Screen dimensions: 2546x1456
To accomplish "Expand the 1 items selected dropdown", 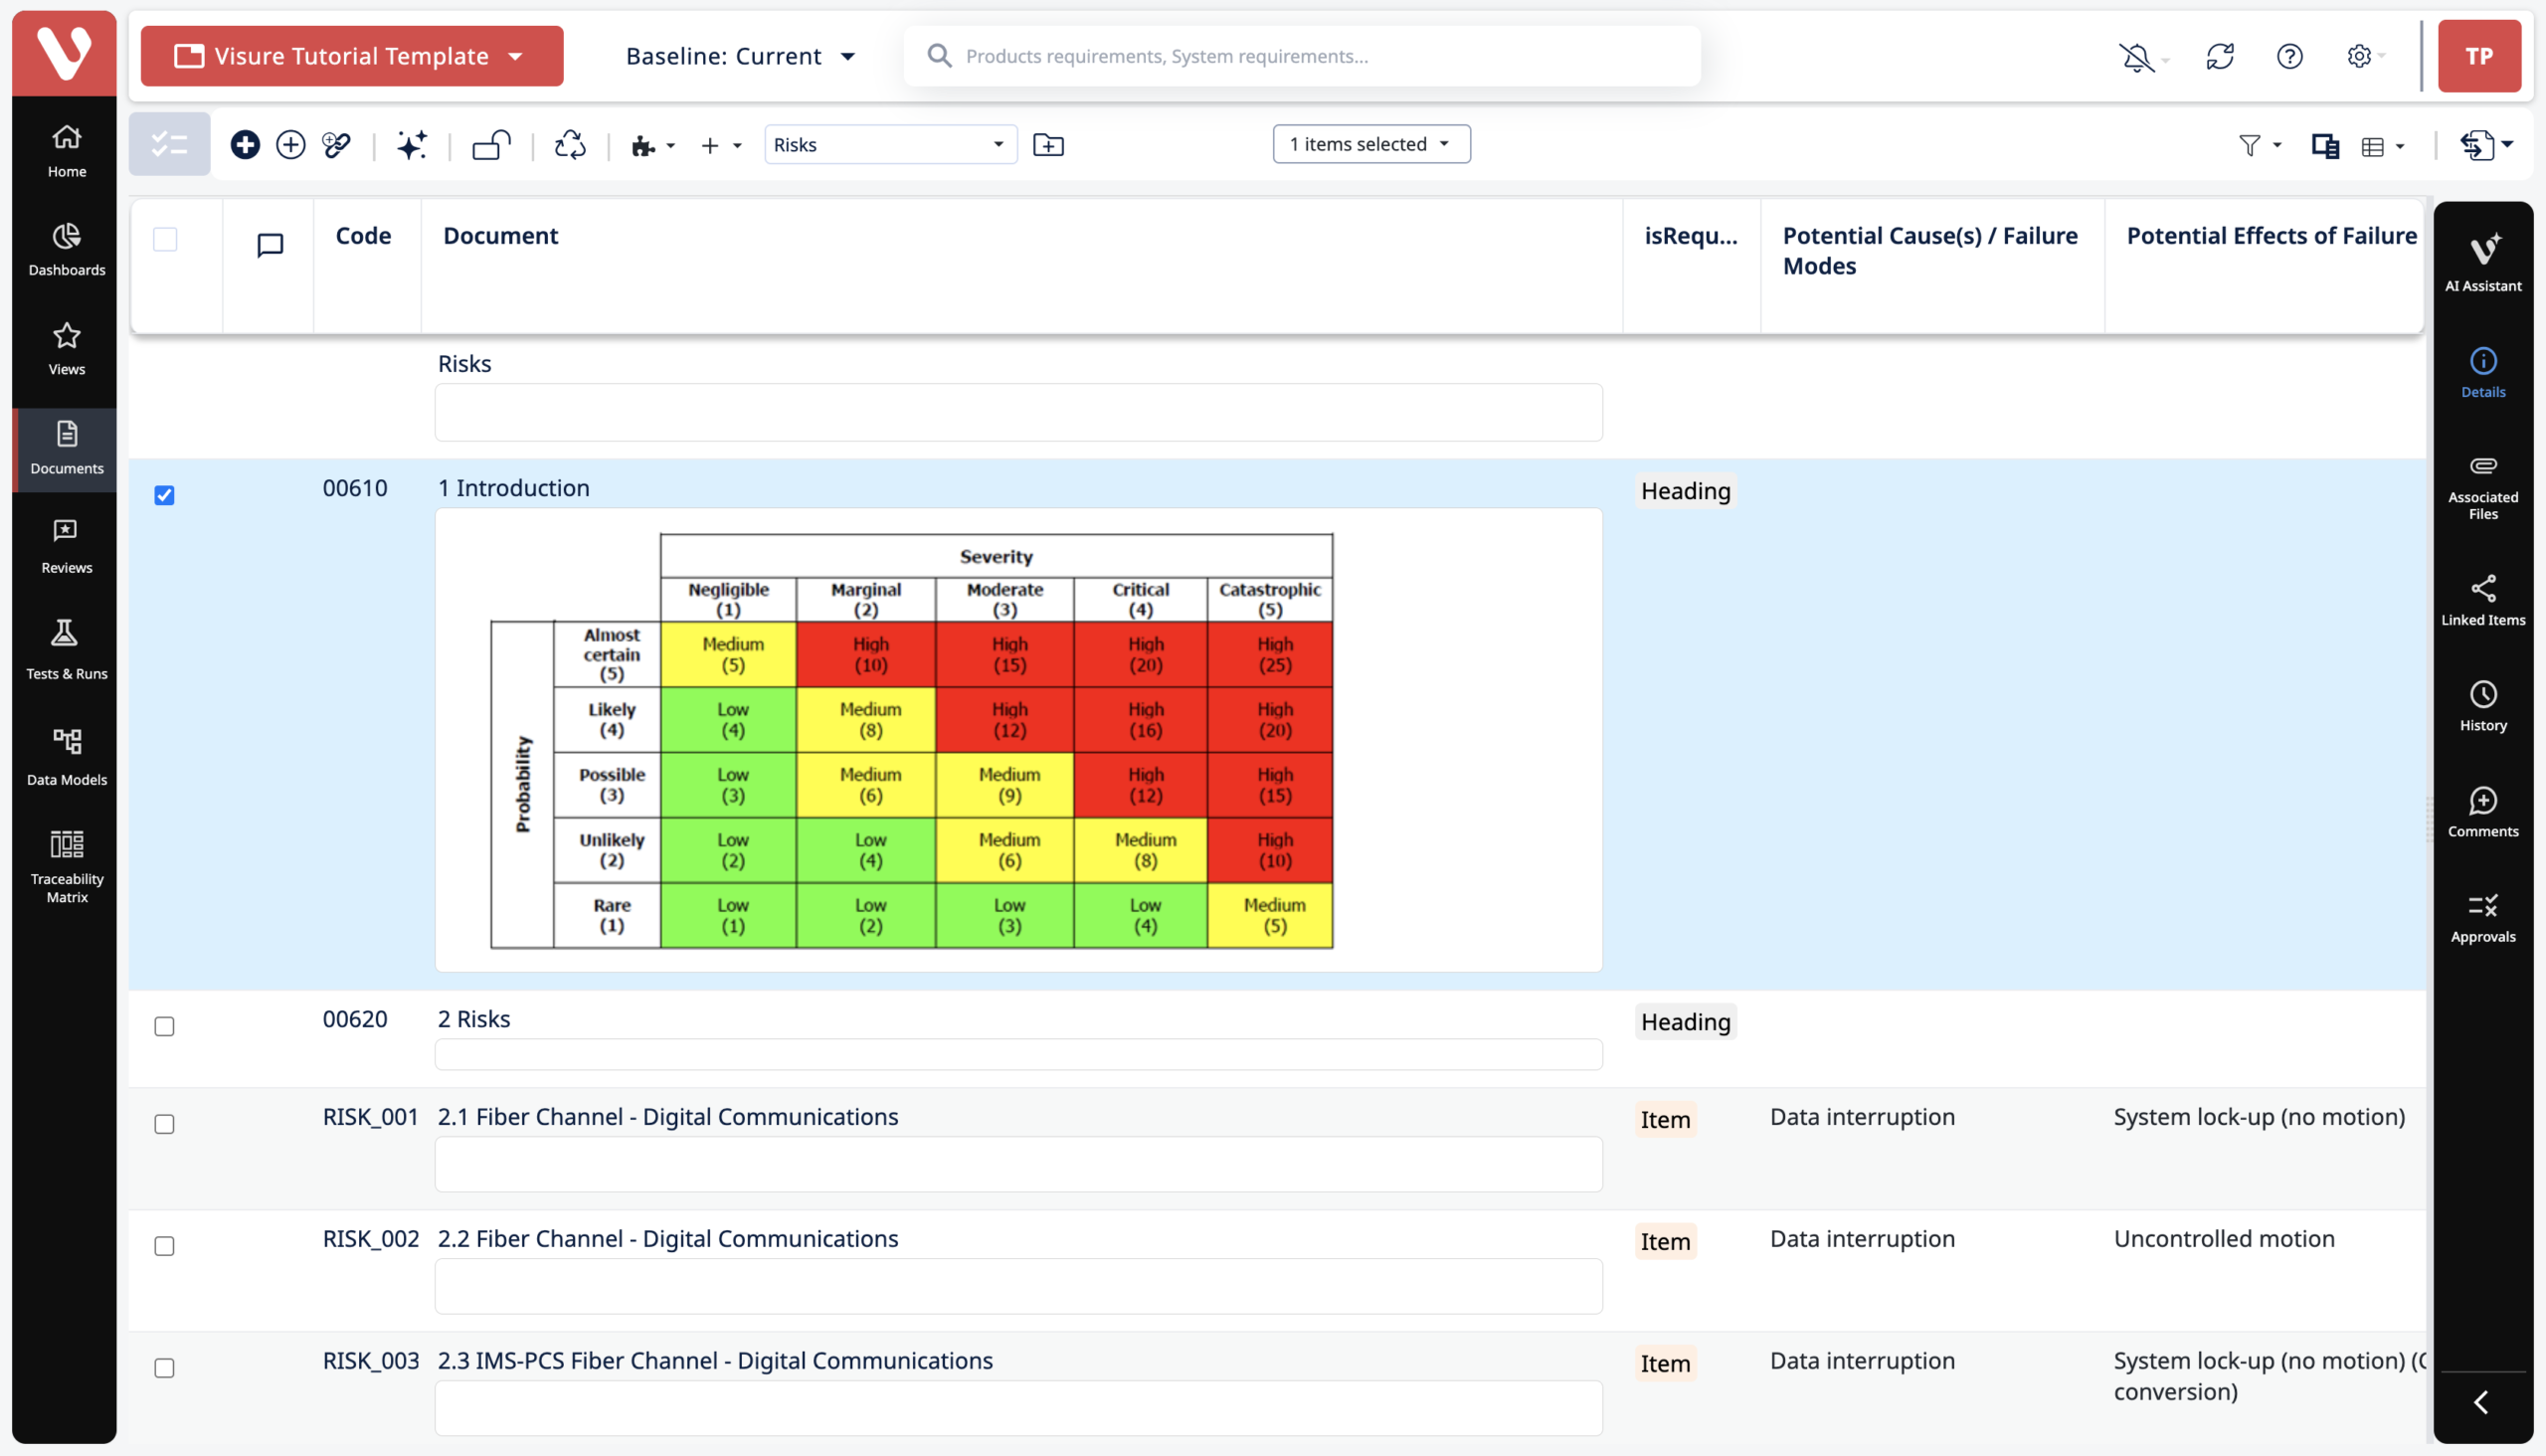I will click(x=1371, y=144).
